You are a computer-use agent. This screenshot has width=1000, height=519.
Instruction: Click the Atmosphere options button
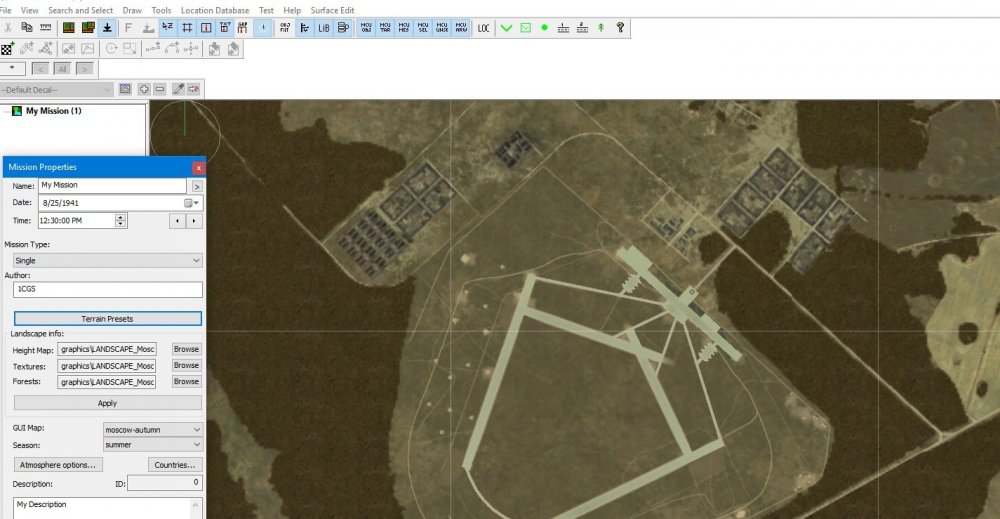(x=57, y=464)
